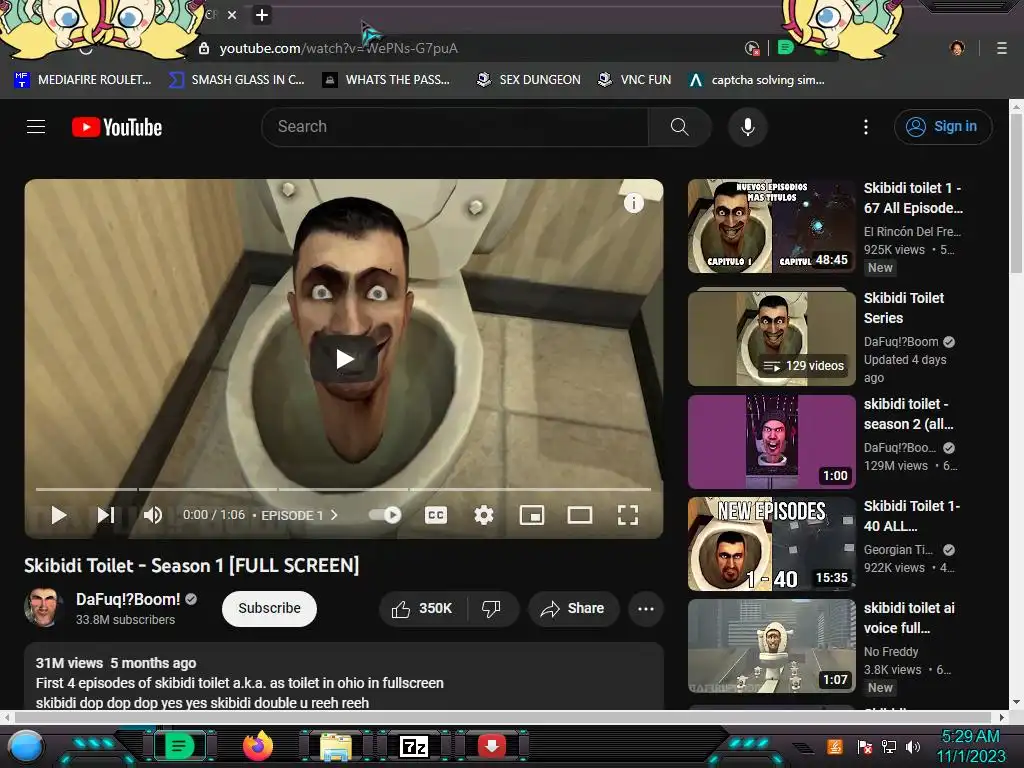Dislike the video

[491, 609]
